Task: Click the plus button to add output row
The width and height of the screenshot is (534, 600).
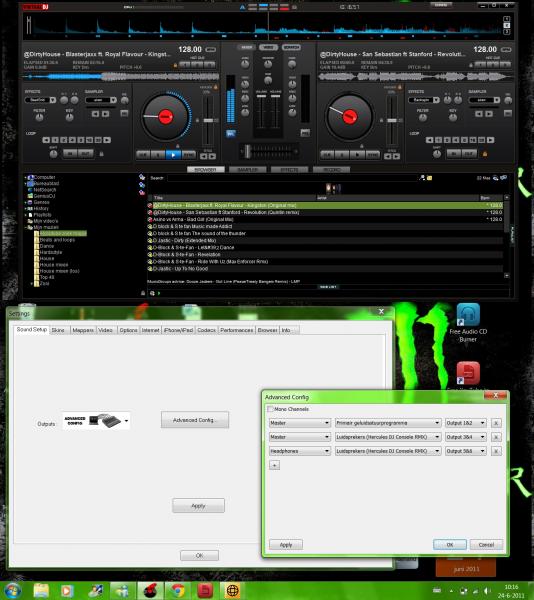Action: coord(274,465)
